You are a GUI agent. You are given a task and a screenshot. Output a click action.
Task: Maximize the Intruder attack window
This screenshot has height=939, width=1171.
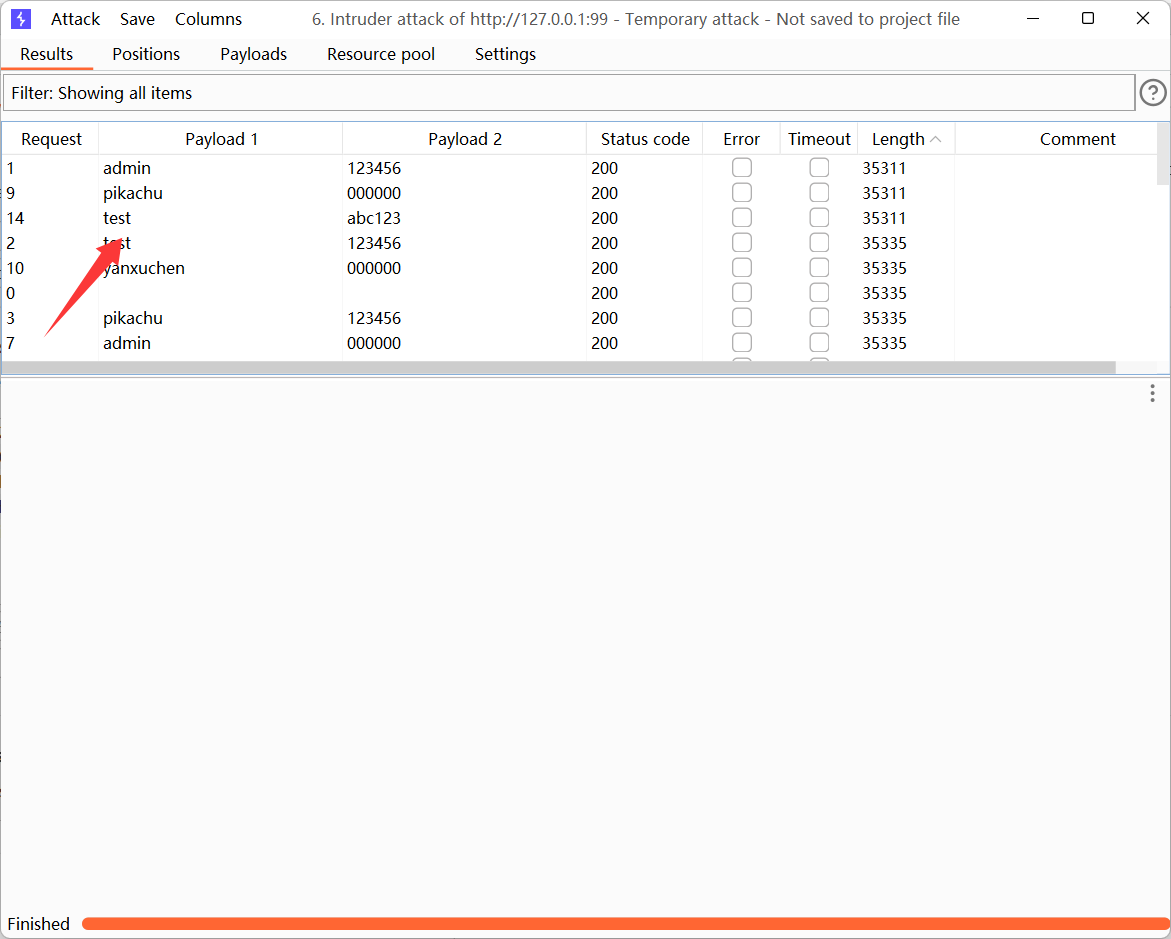click(1088, 19)
